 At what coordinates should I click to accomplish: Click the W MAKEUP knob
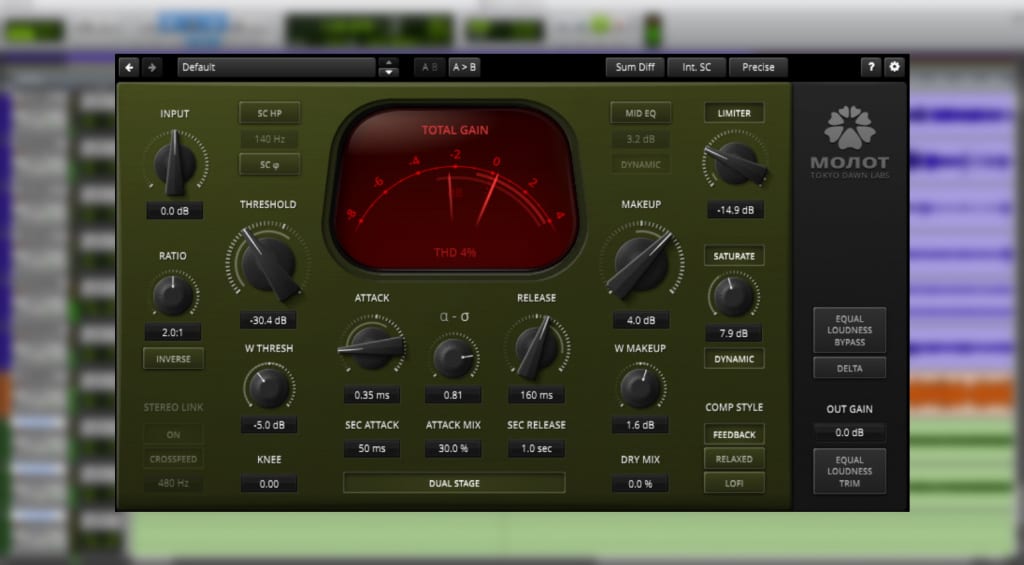point(641,387)
